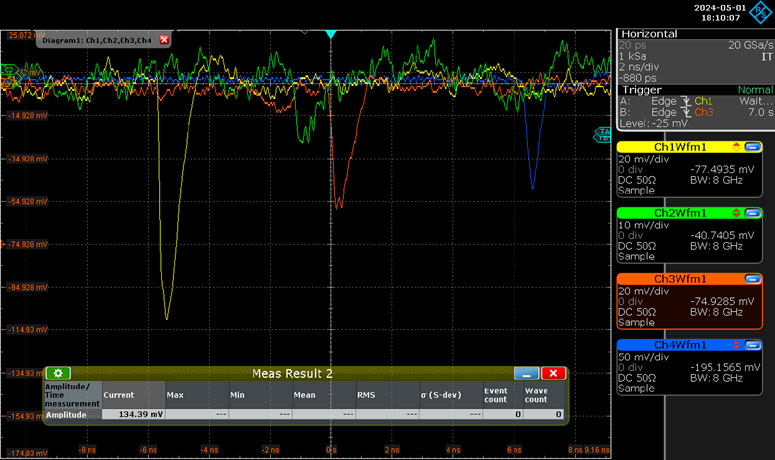Screen dimensions: 775x460
Task: Select the cyan trigger position marker
Action: tap(331, 34)
